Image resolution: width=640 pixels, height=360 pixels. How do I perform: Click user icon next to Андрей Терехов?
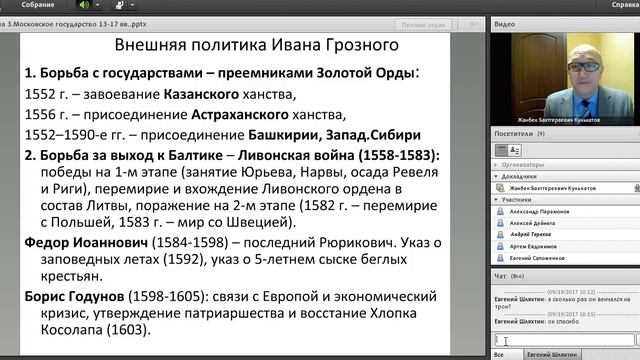click(500, 235)
